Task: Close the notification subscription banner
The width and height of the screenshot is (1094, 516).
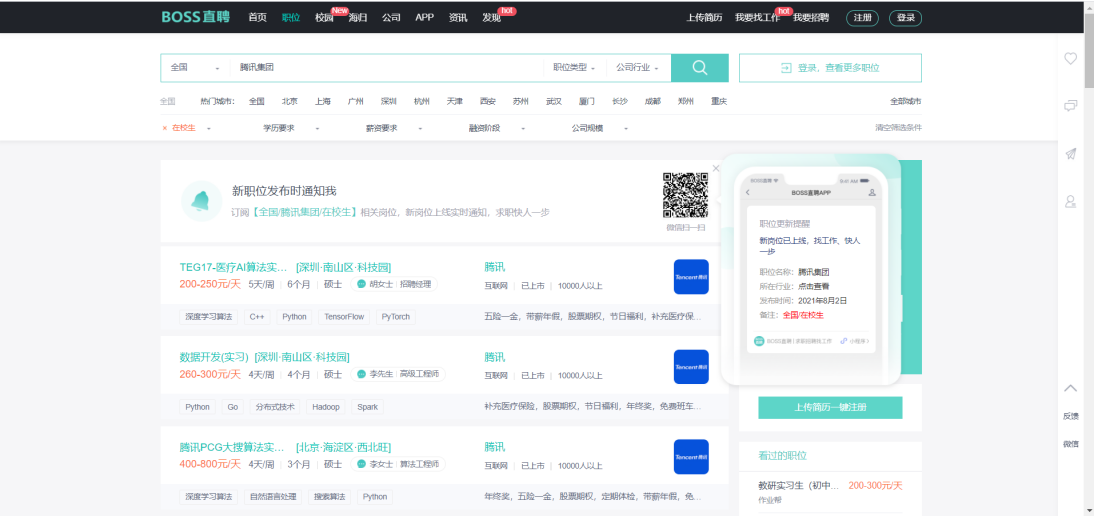Action: [716, 168]
